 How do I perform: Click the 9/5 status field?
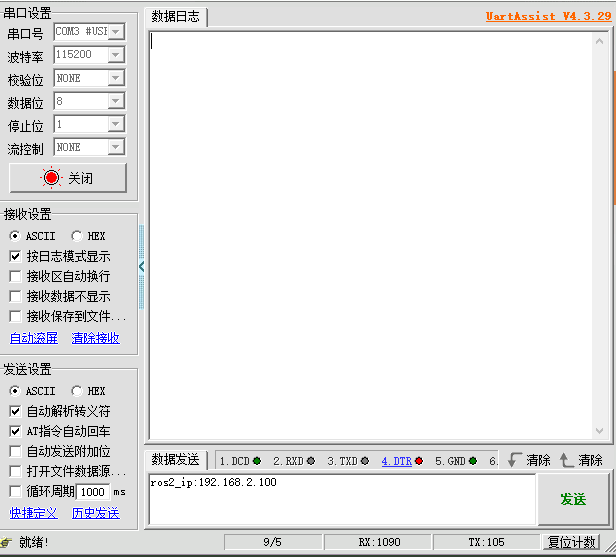click(273, 542)
